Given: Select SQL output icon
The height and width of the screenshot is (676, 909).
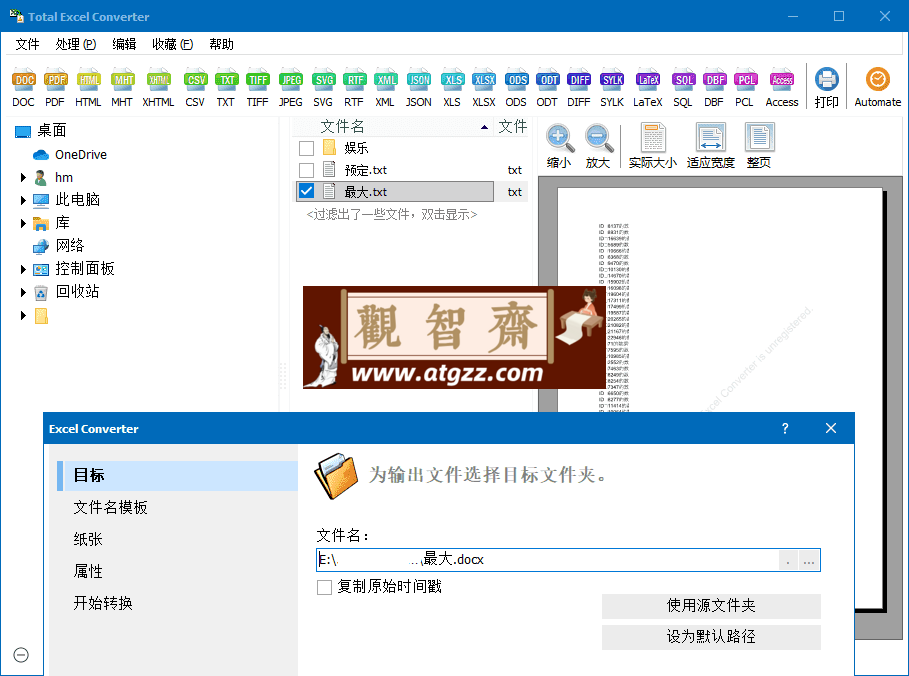Looking at the screenshot, I should pyautogui.click(x=683, y=80).
